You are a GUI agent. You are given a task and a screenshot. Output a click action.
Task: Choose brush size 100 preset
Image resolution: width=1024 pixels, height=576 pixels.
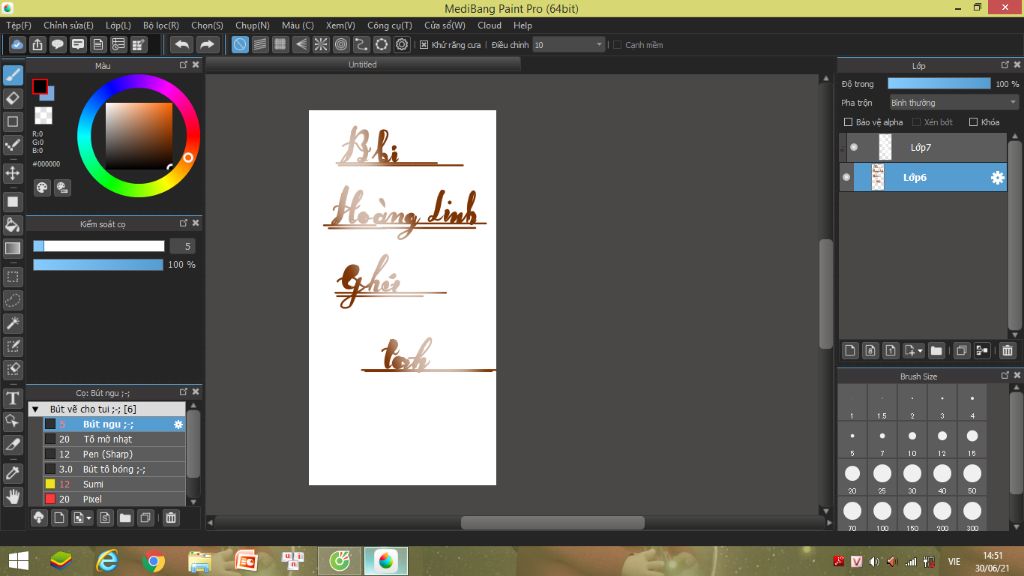882,516
